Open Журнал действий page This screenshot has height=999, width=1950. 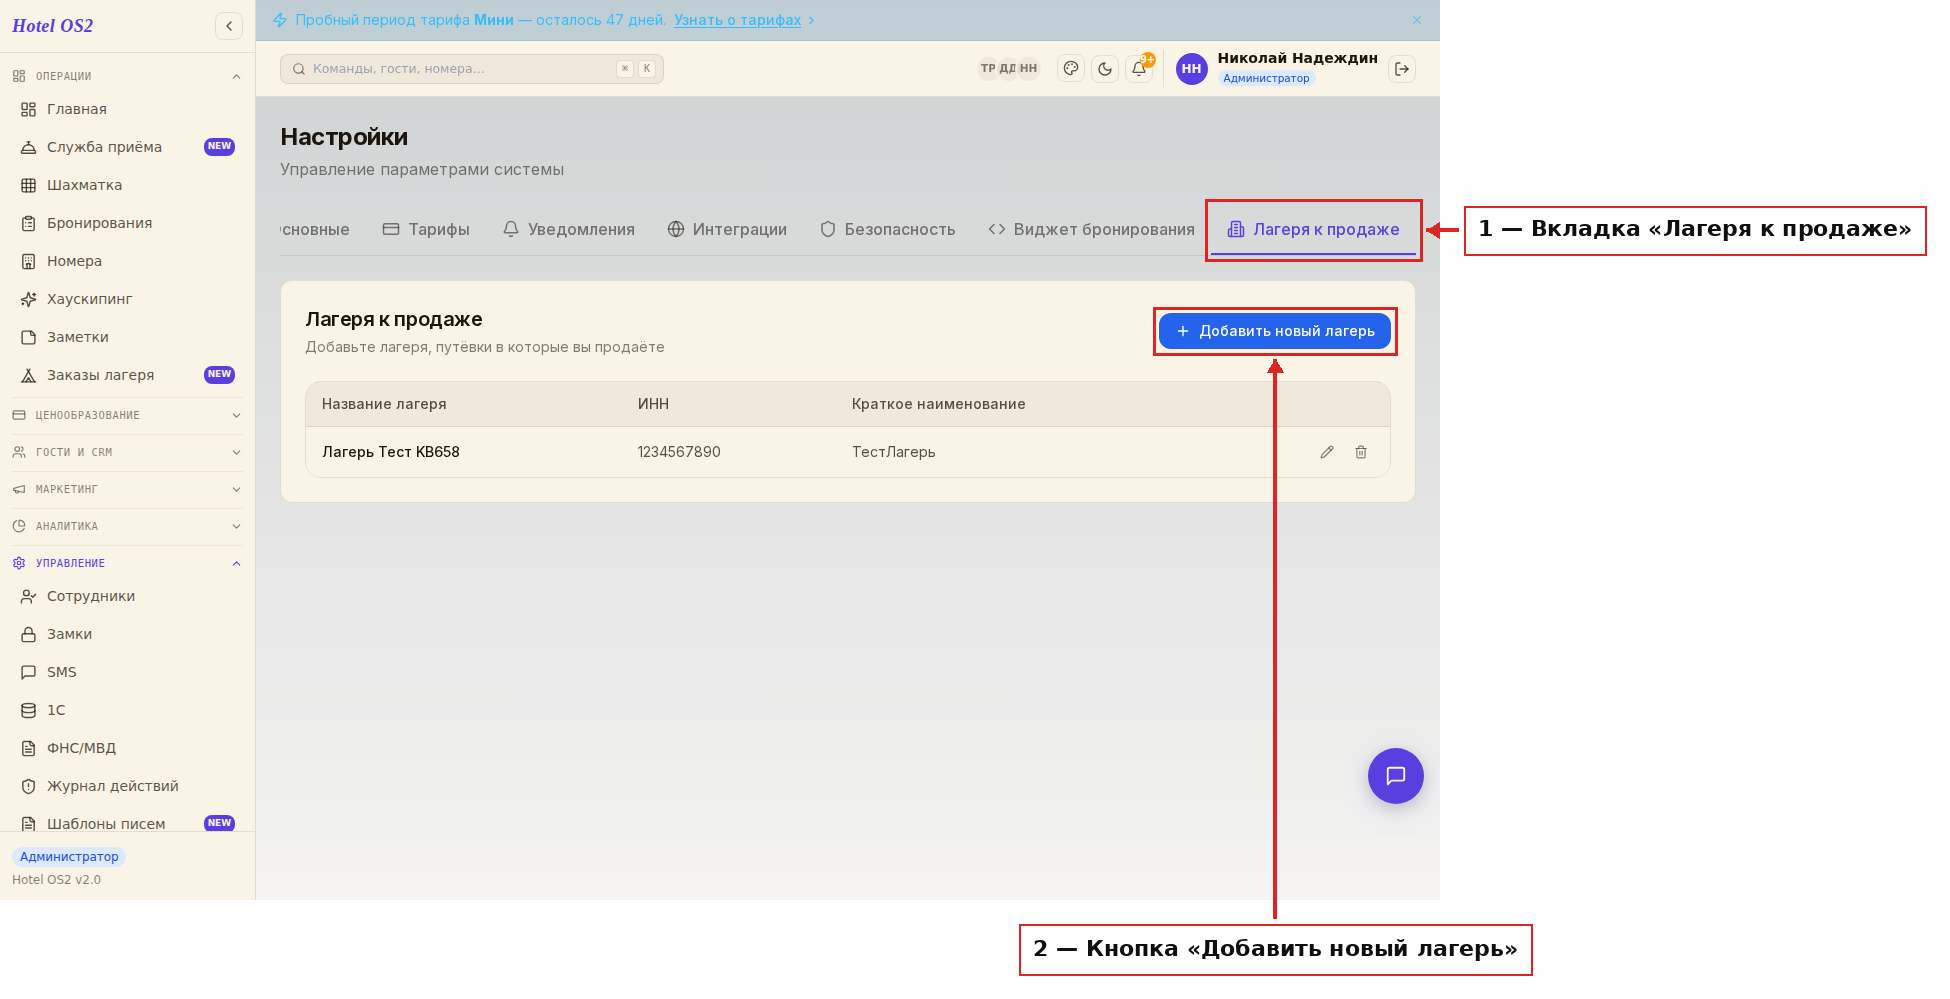click(x=127, y=786)
